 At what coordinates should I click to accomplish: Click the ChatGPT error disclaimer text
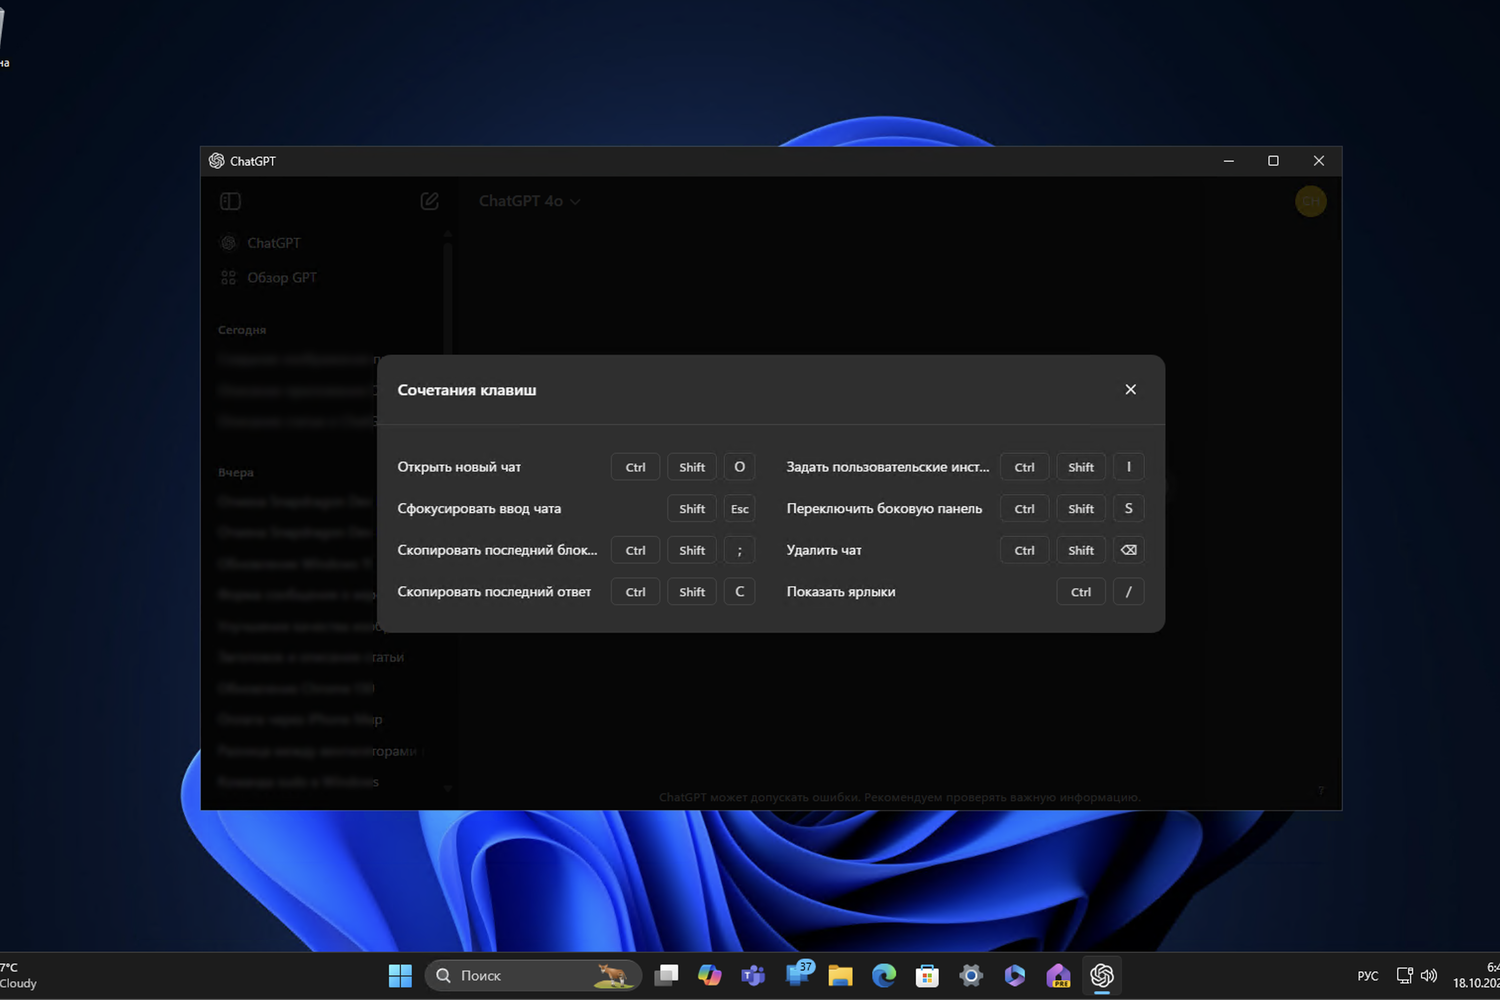tap(899, 797)
